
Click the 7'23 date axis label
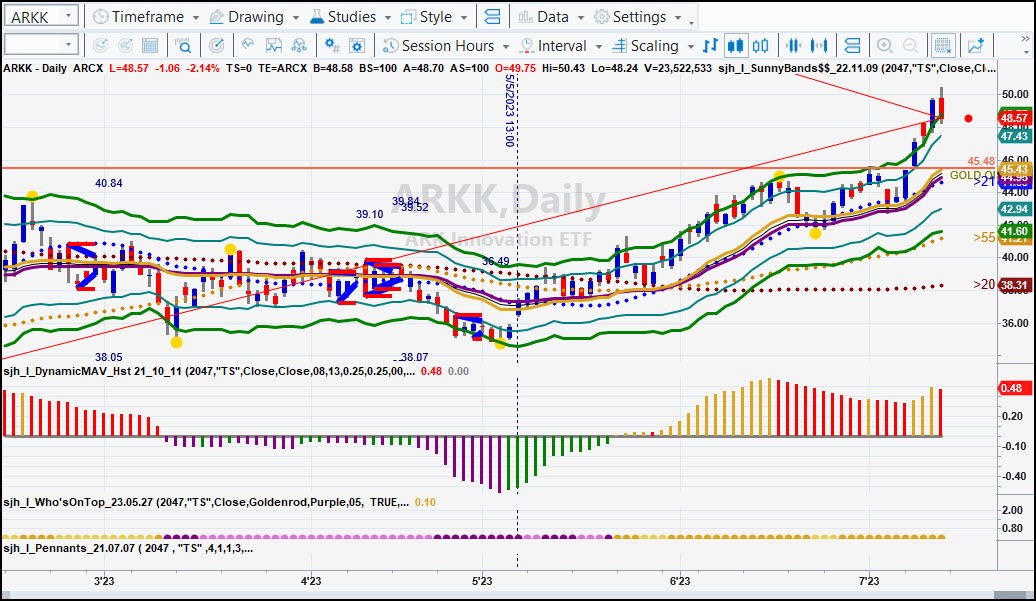[869, 581]
